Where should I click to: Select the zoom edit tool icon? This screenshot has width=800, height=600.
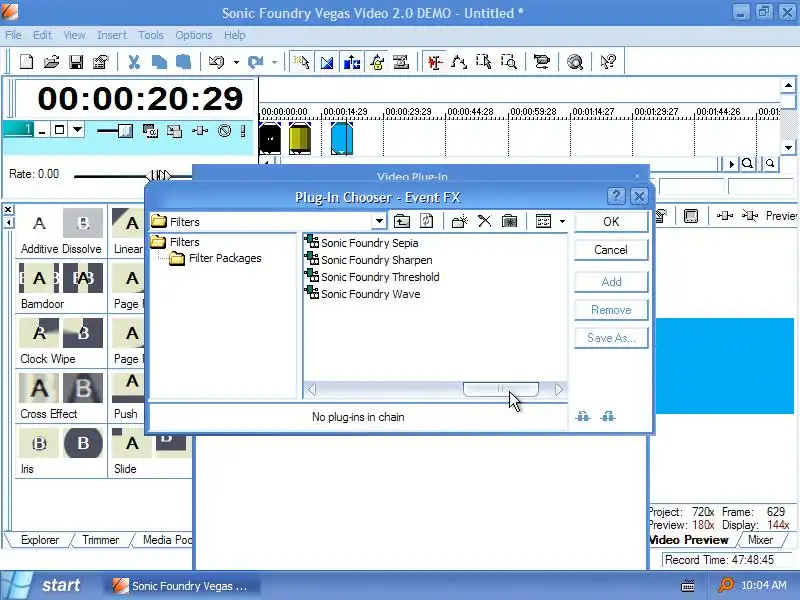tap(509, 62)
